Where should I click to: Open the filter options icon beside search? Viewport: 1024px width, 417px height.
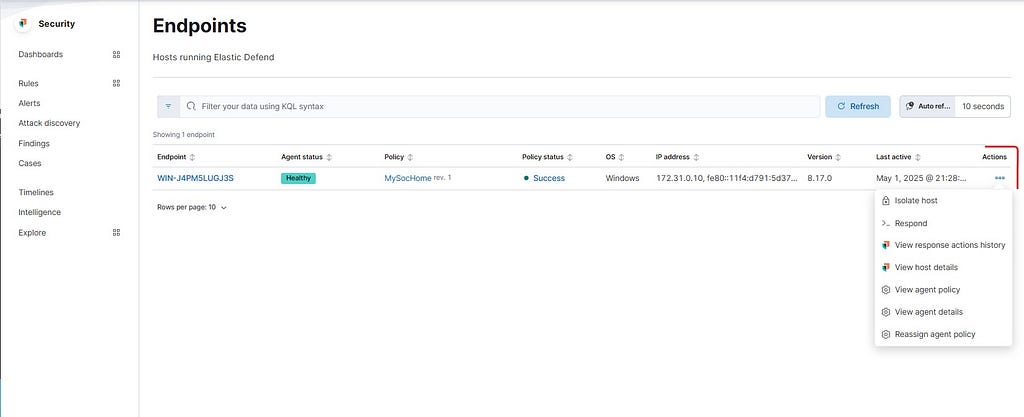click(168, 106)
